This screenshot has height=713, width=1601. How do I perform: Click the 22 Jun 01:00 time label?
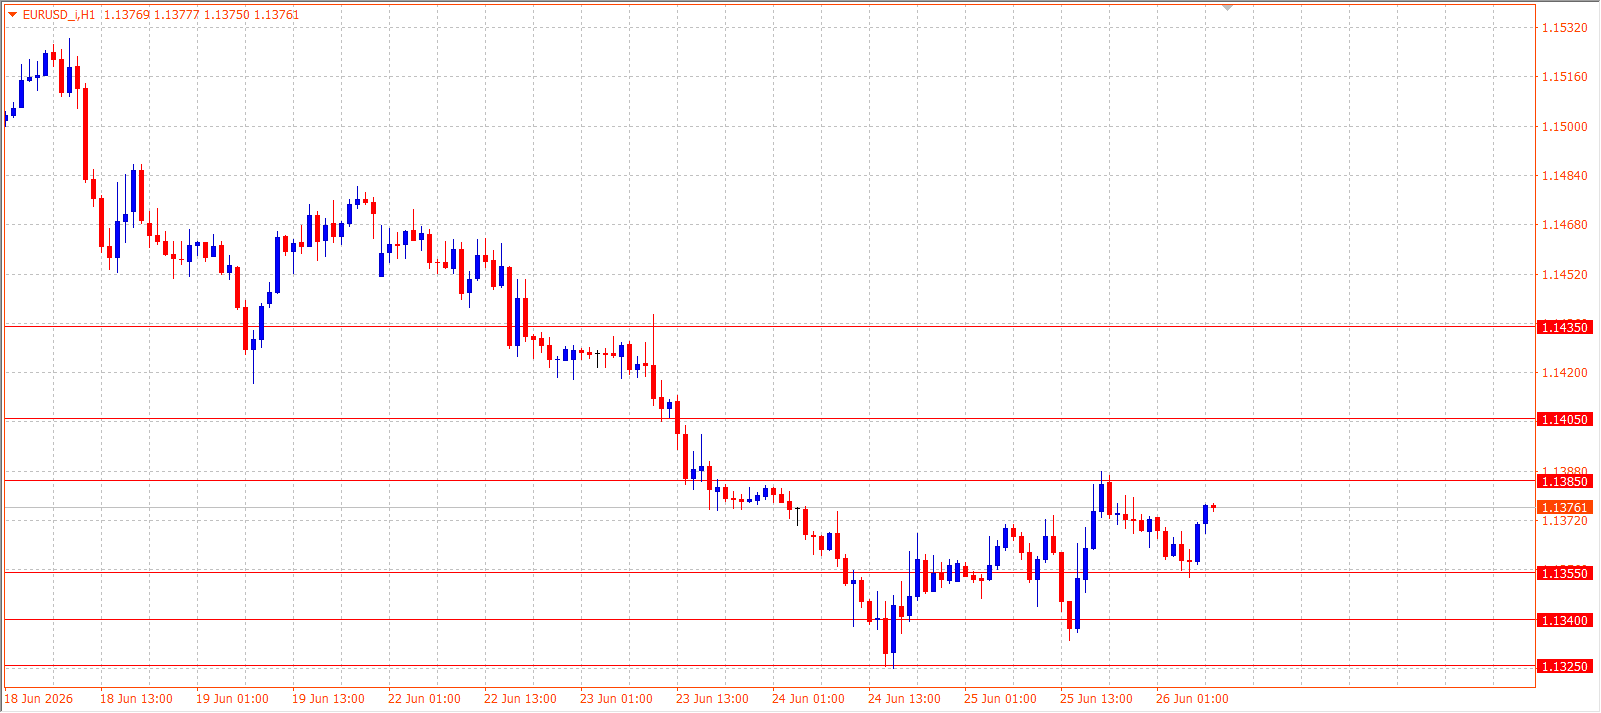coord(424,699)
